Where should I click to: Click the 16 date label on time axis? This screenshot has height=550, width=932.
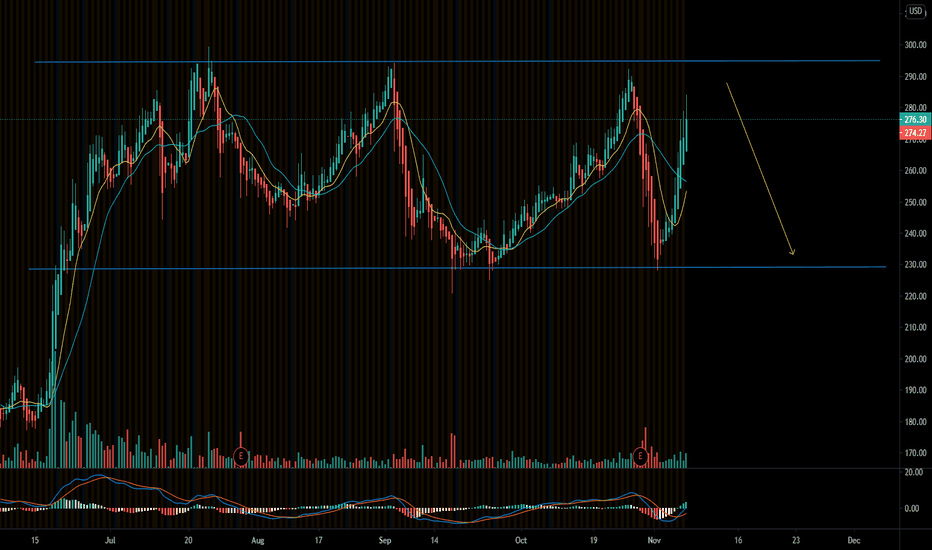point(738,540)
